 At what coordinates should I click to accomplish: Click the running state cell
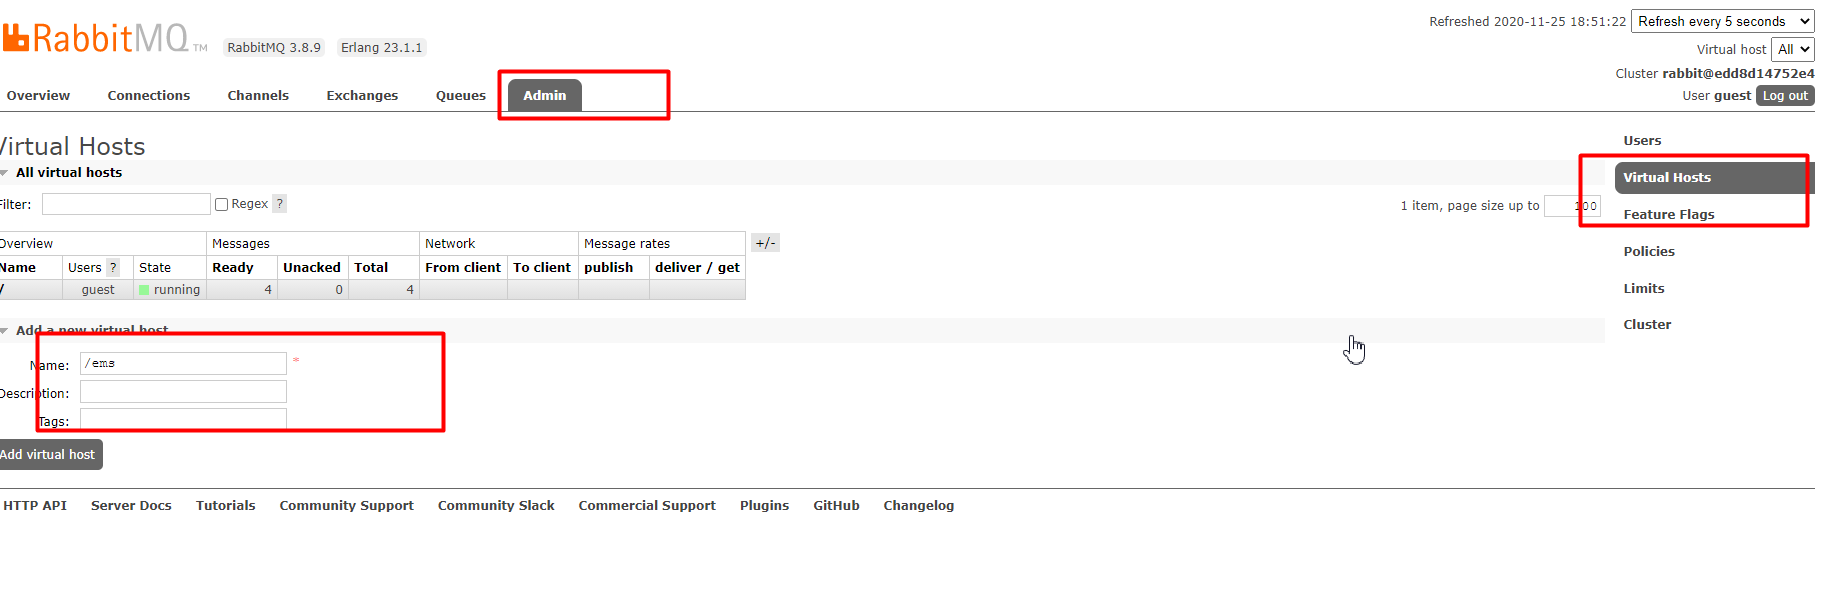click(x=170, y=290)
